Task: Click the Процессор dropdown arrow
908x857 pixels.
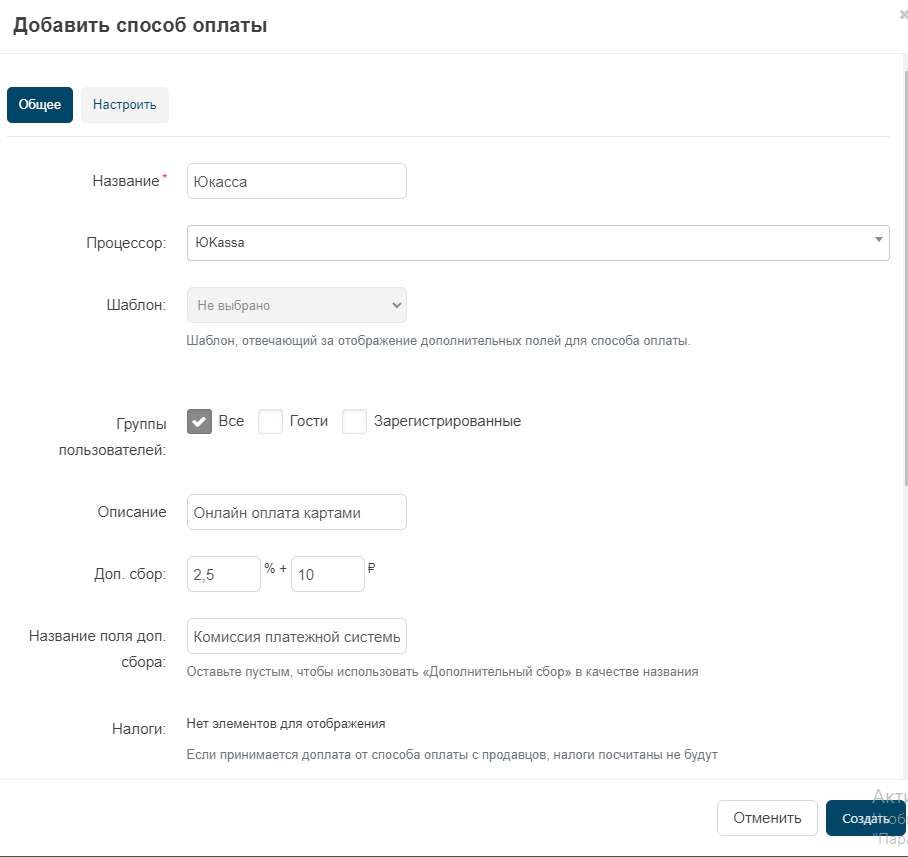Action: coord(878,240)
